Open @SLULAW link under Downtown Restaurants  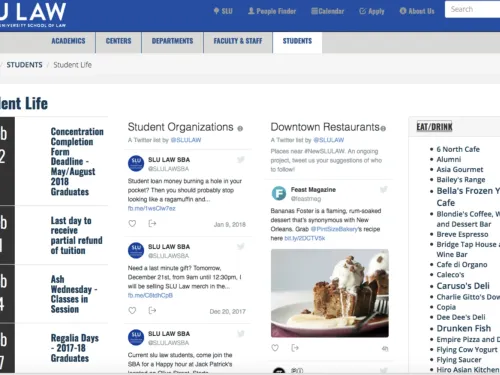329,140
